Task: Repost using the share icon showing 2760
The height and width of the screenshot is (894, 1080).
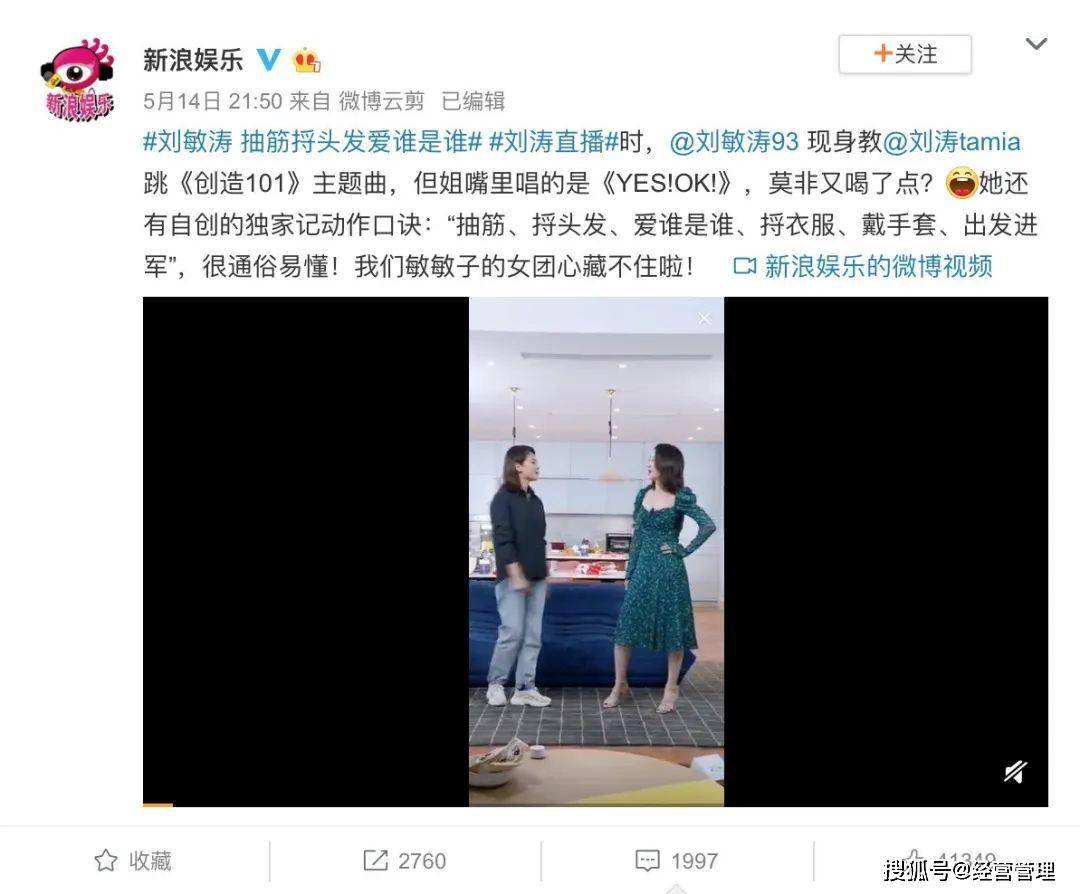Action: tap(404, 860)
